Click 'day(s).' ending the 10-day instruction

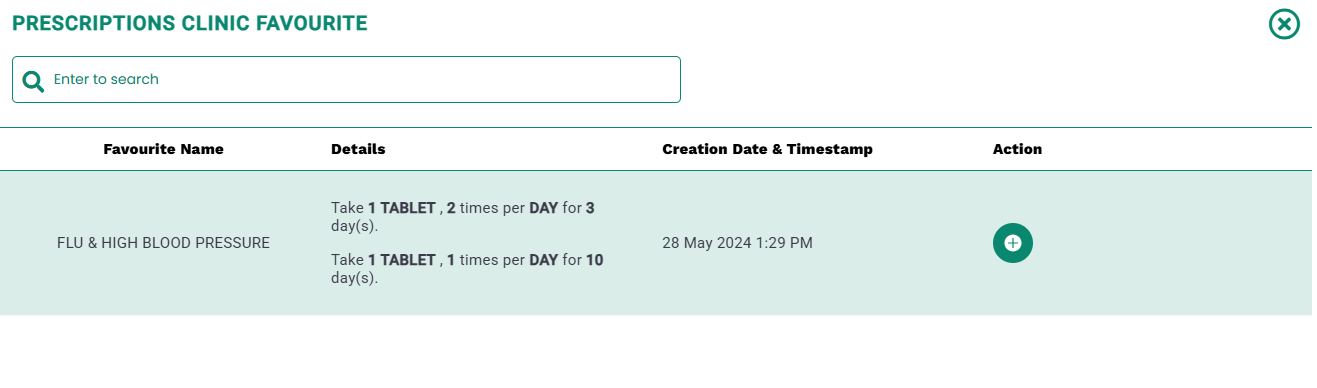(354, 278)
